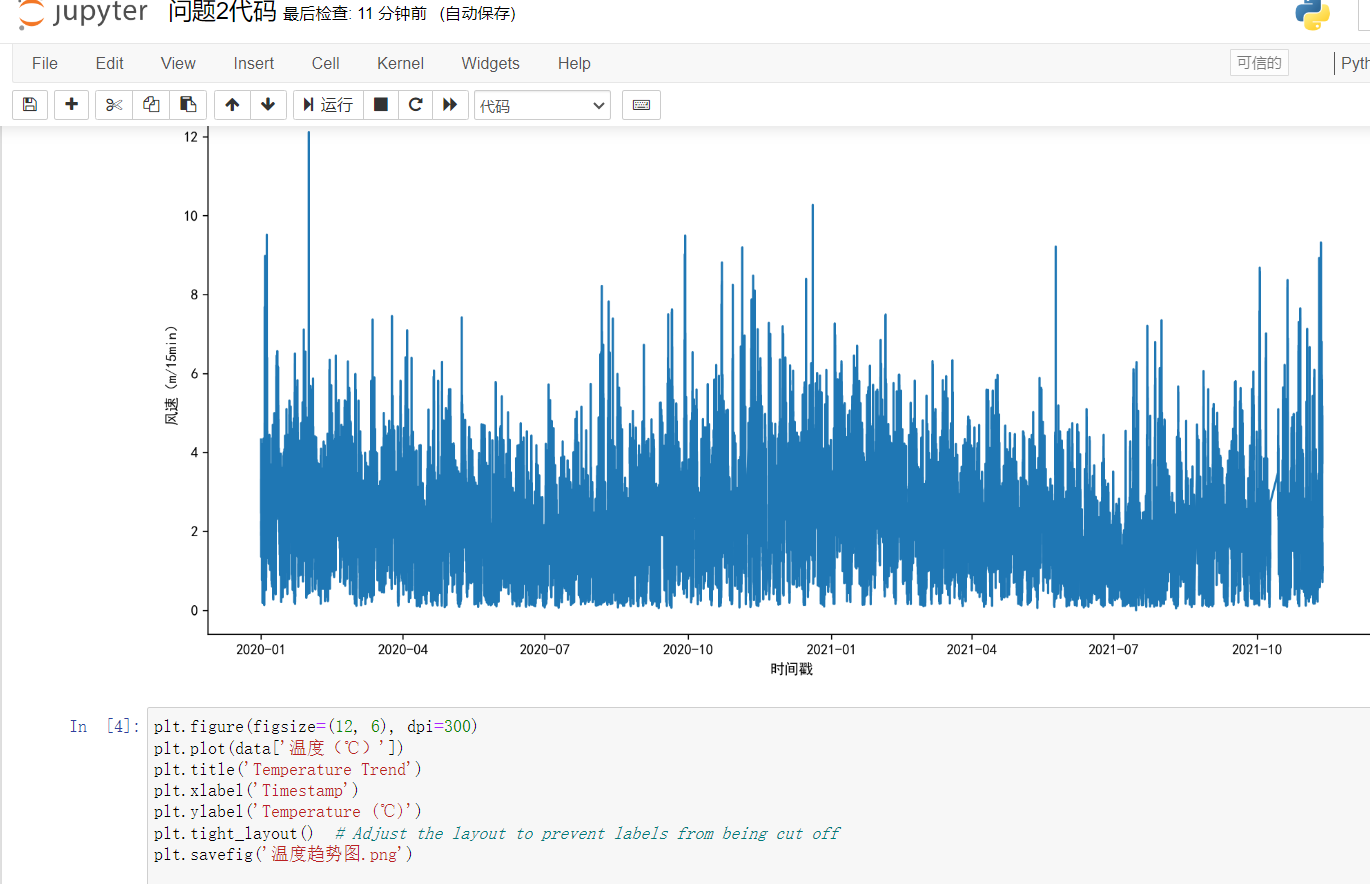
Task: Click the 运行 run cell button
Action: click(328, 105)
